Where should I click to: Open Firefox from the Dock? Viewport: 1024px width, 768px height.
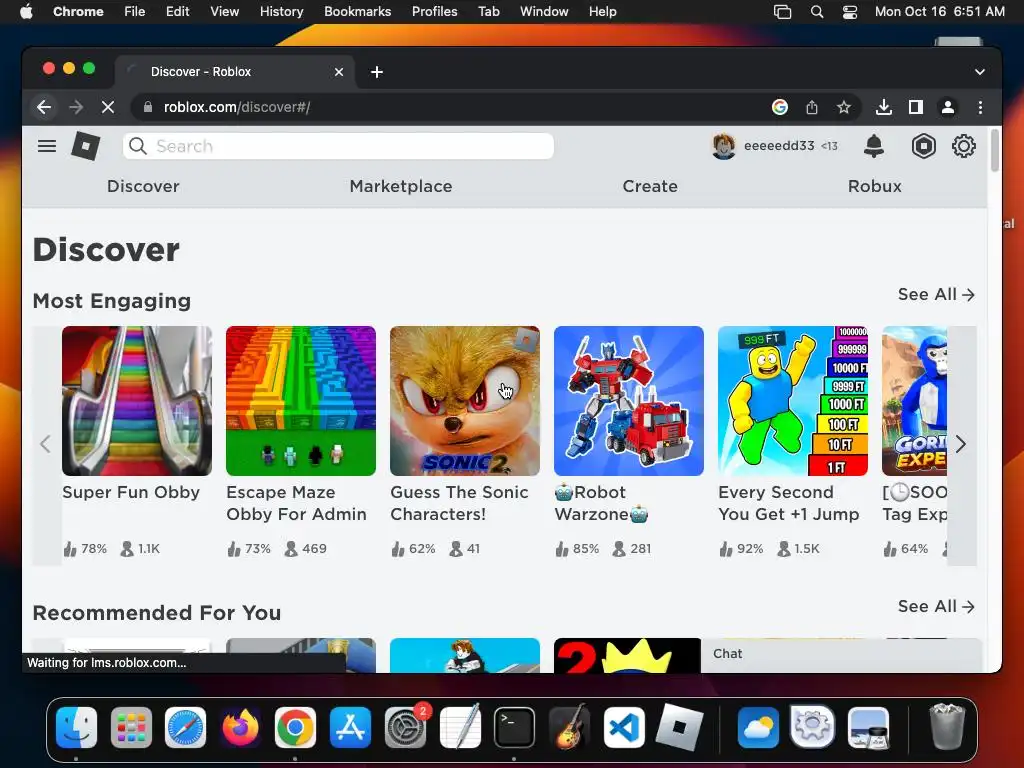[240, 727]
